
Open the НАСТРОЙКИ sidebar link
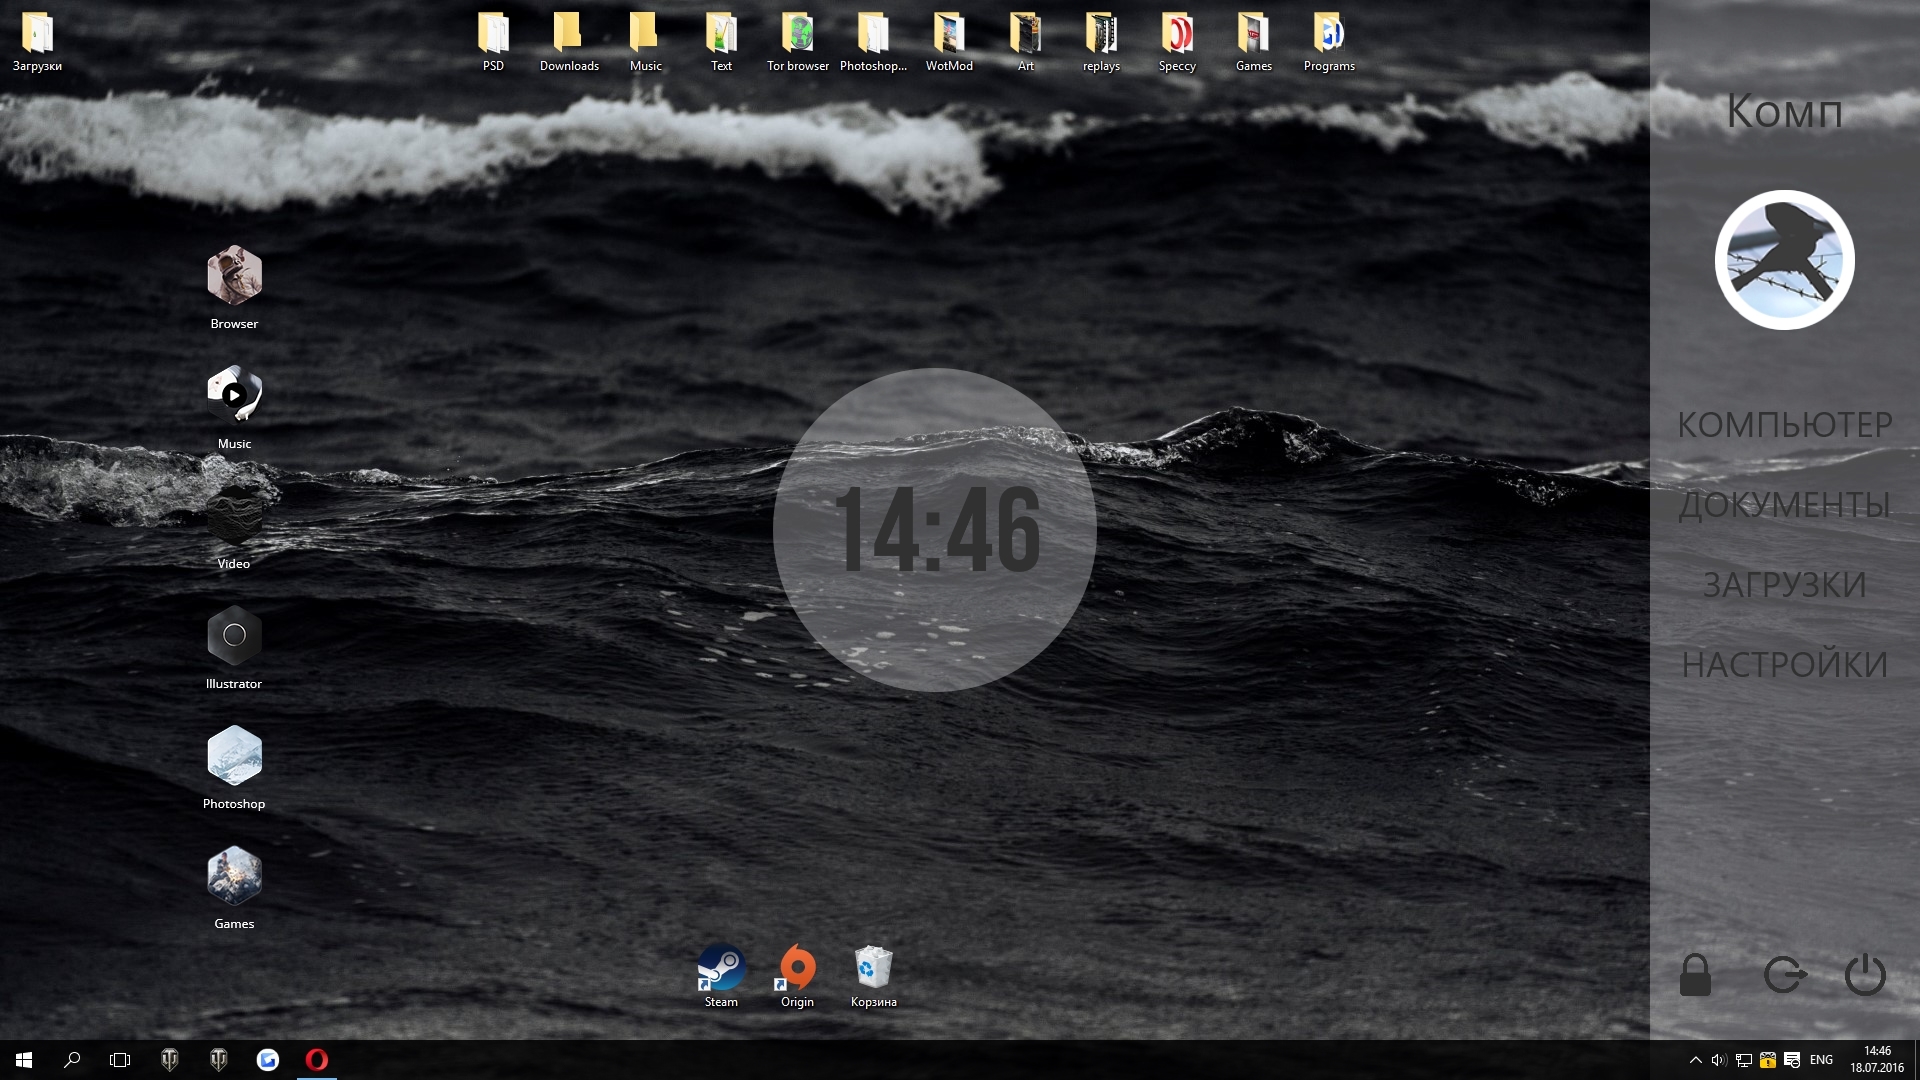[x=1784, y=665]
